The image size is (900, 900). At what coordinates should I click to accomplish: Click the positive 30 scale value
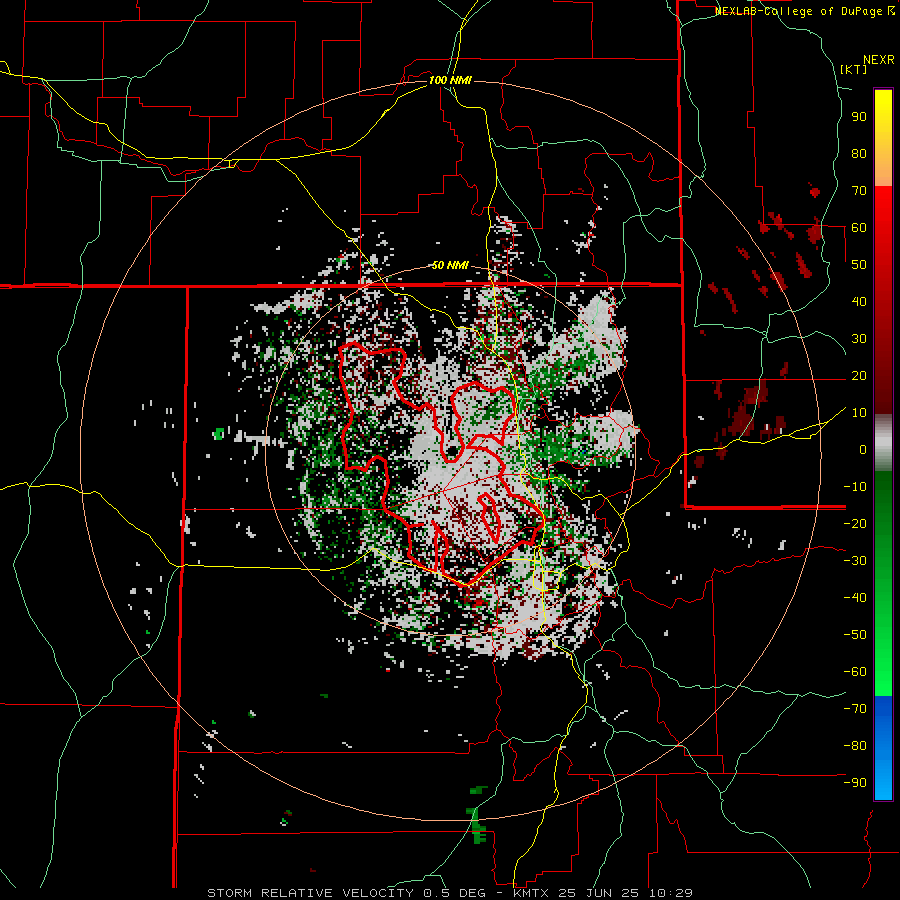click(x=859, y=339)
